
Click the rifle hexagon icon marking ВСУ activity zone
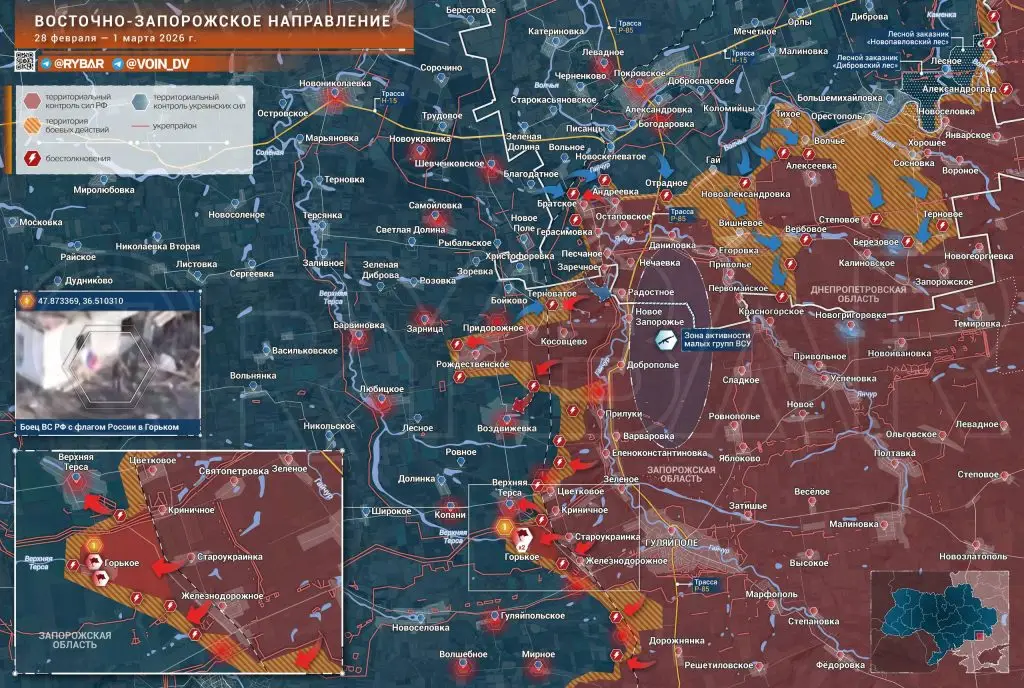[x=666, y=340]
